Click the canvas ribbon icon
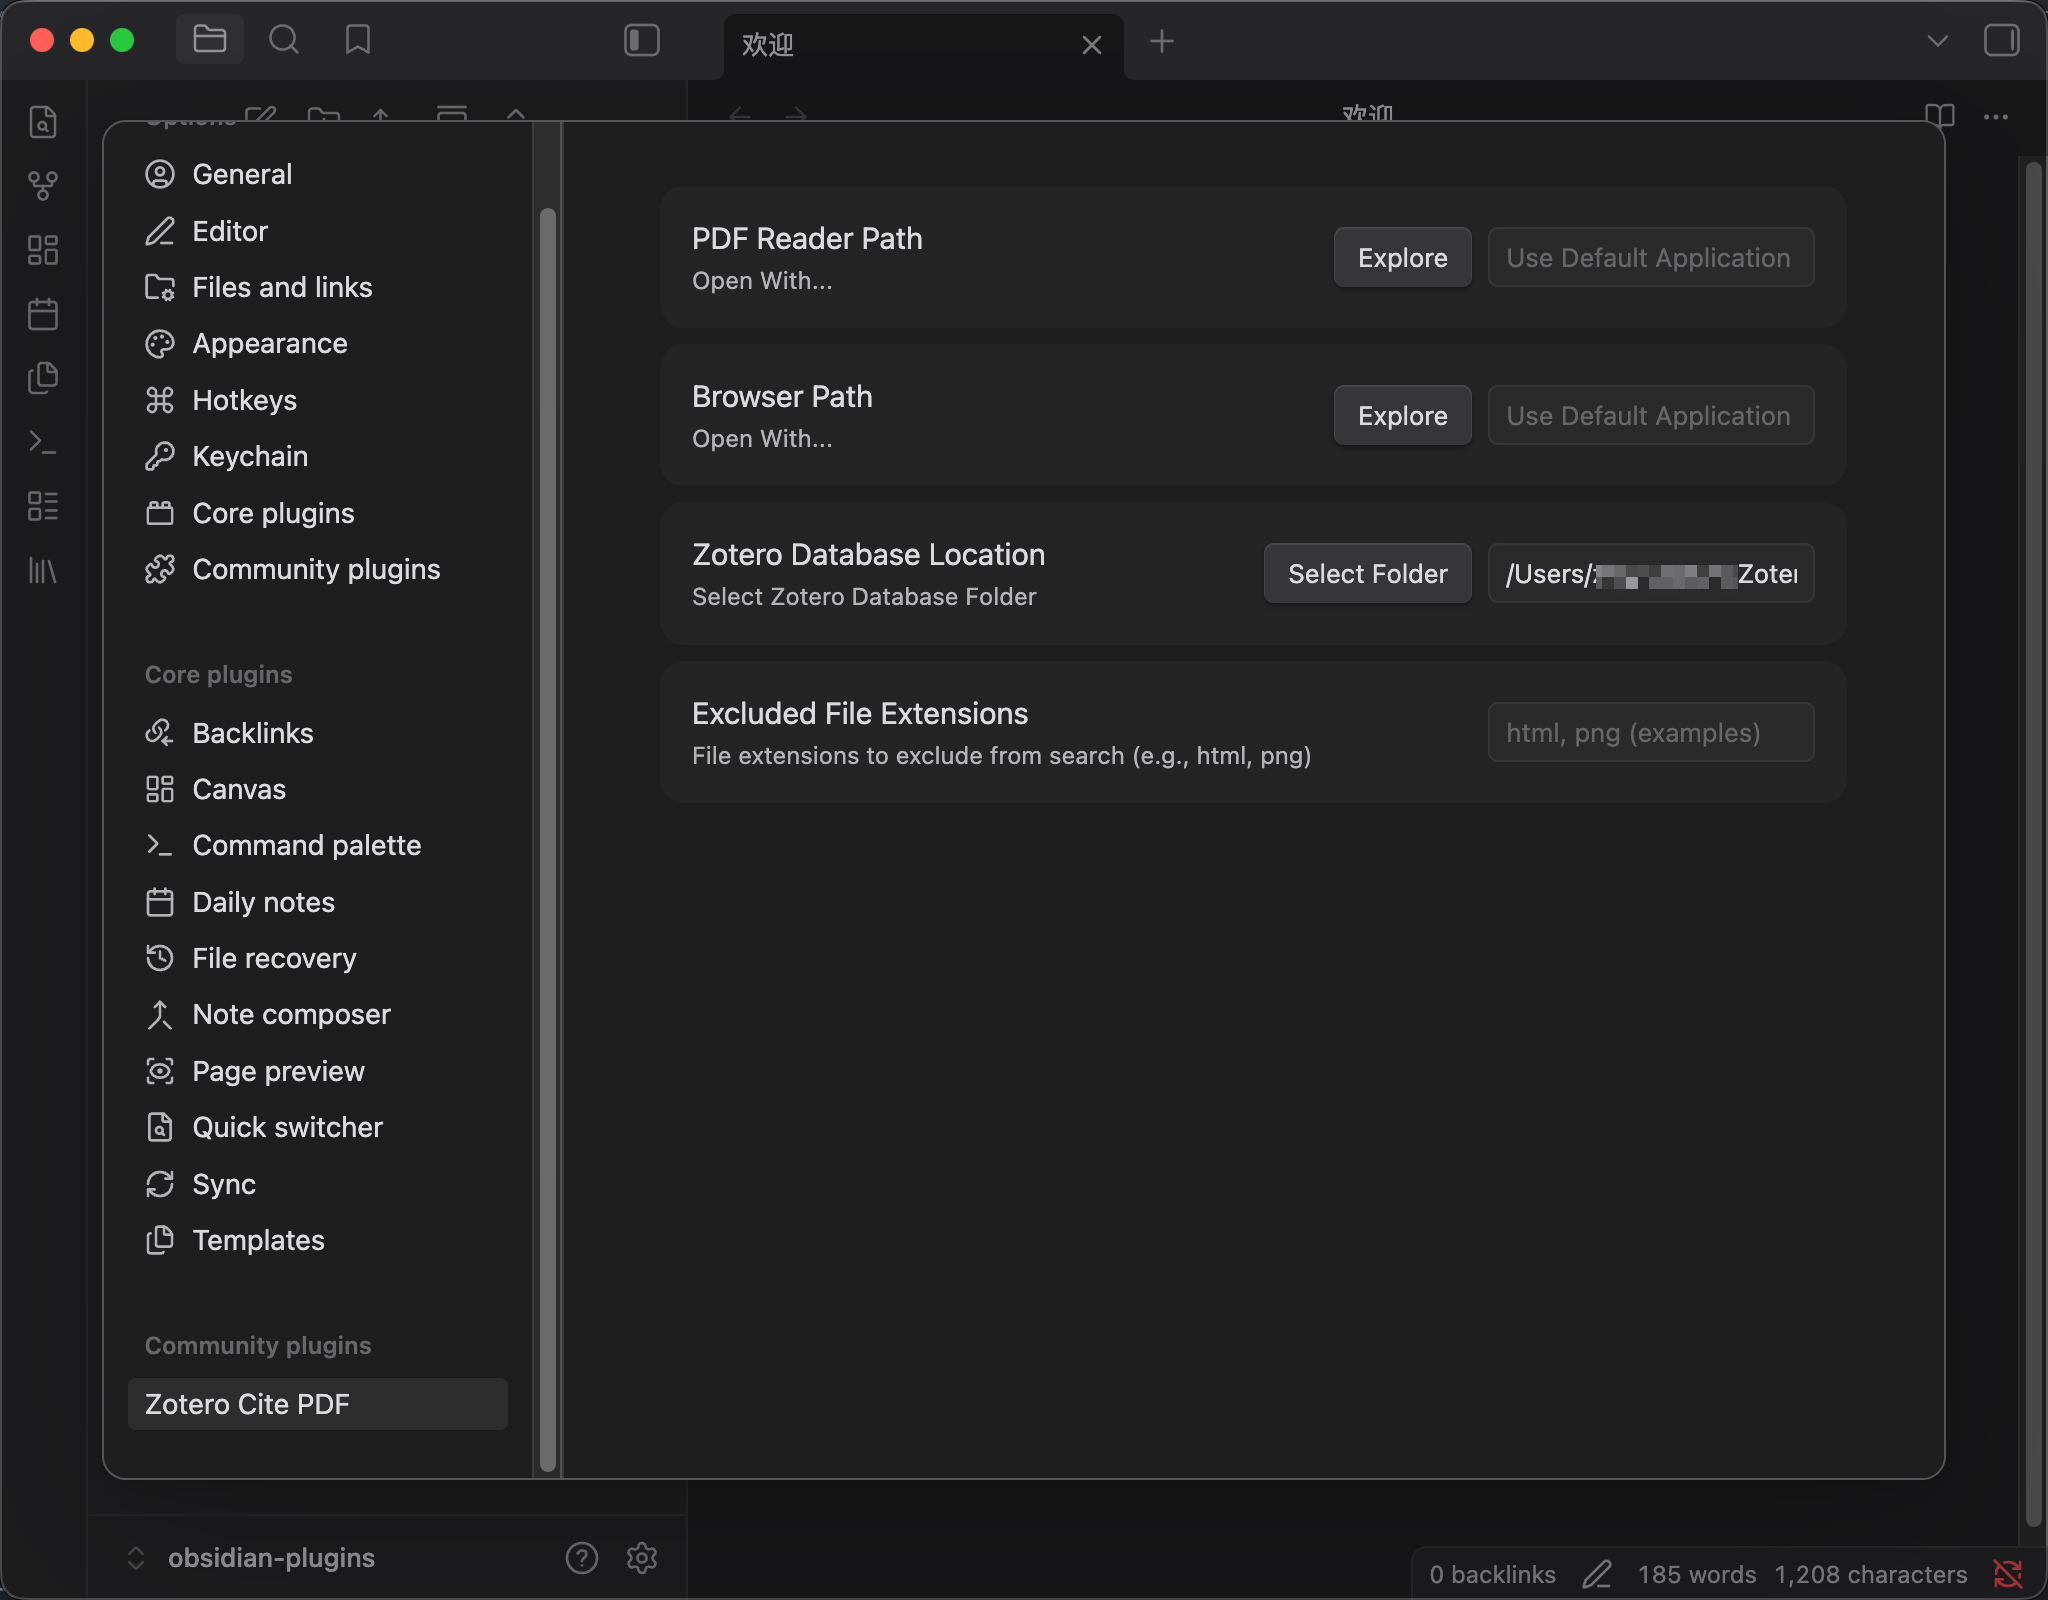Image resolution: width=2048 pixels, height=1600 pixels. tap(43, 250)
